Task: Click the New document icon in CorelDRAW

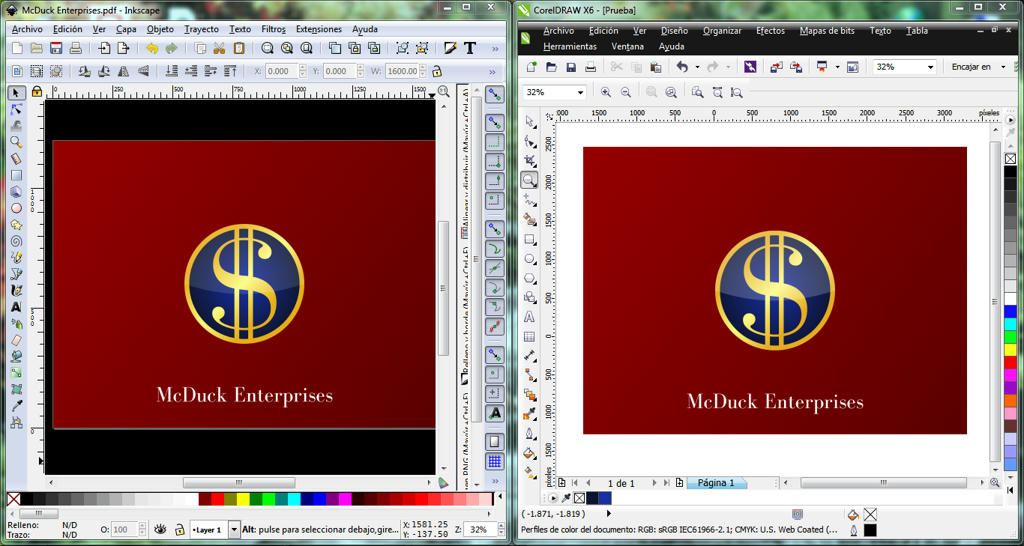Action: (532, 67)
